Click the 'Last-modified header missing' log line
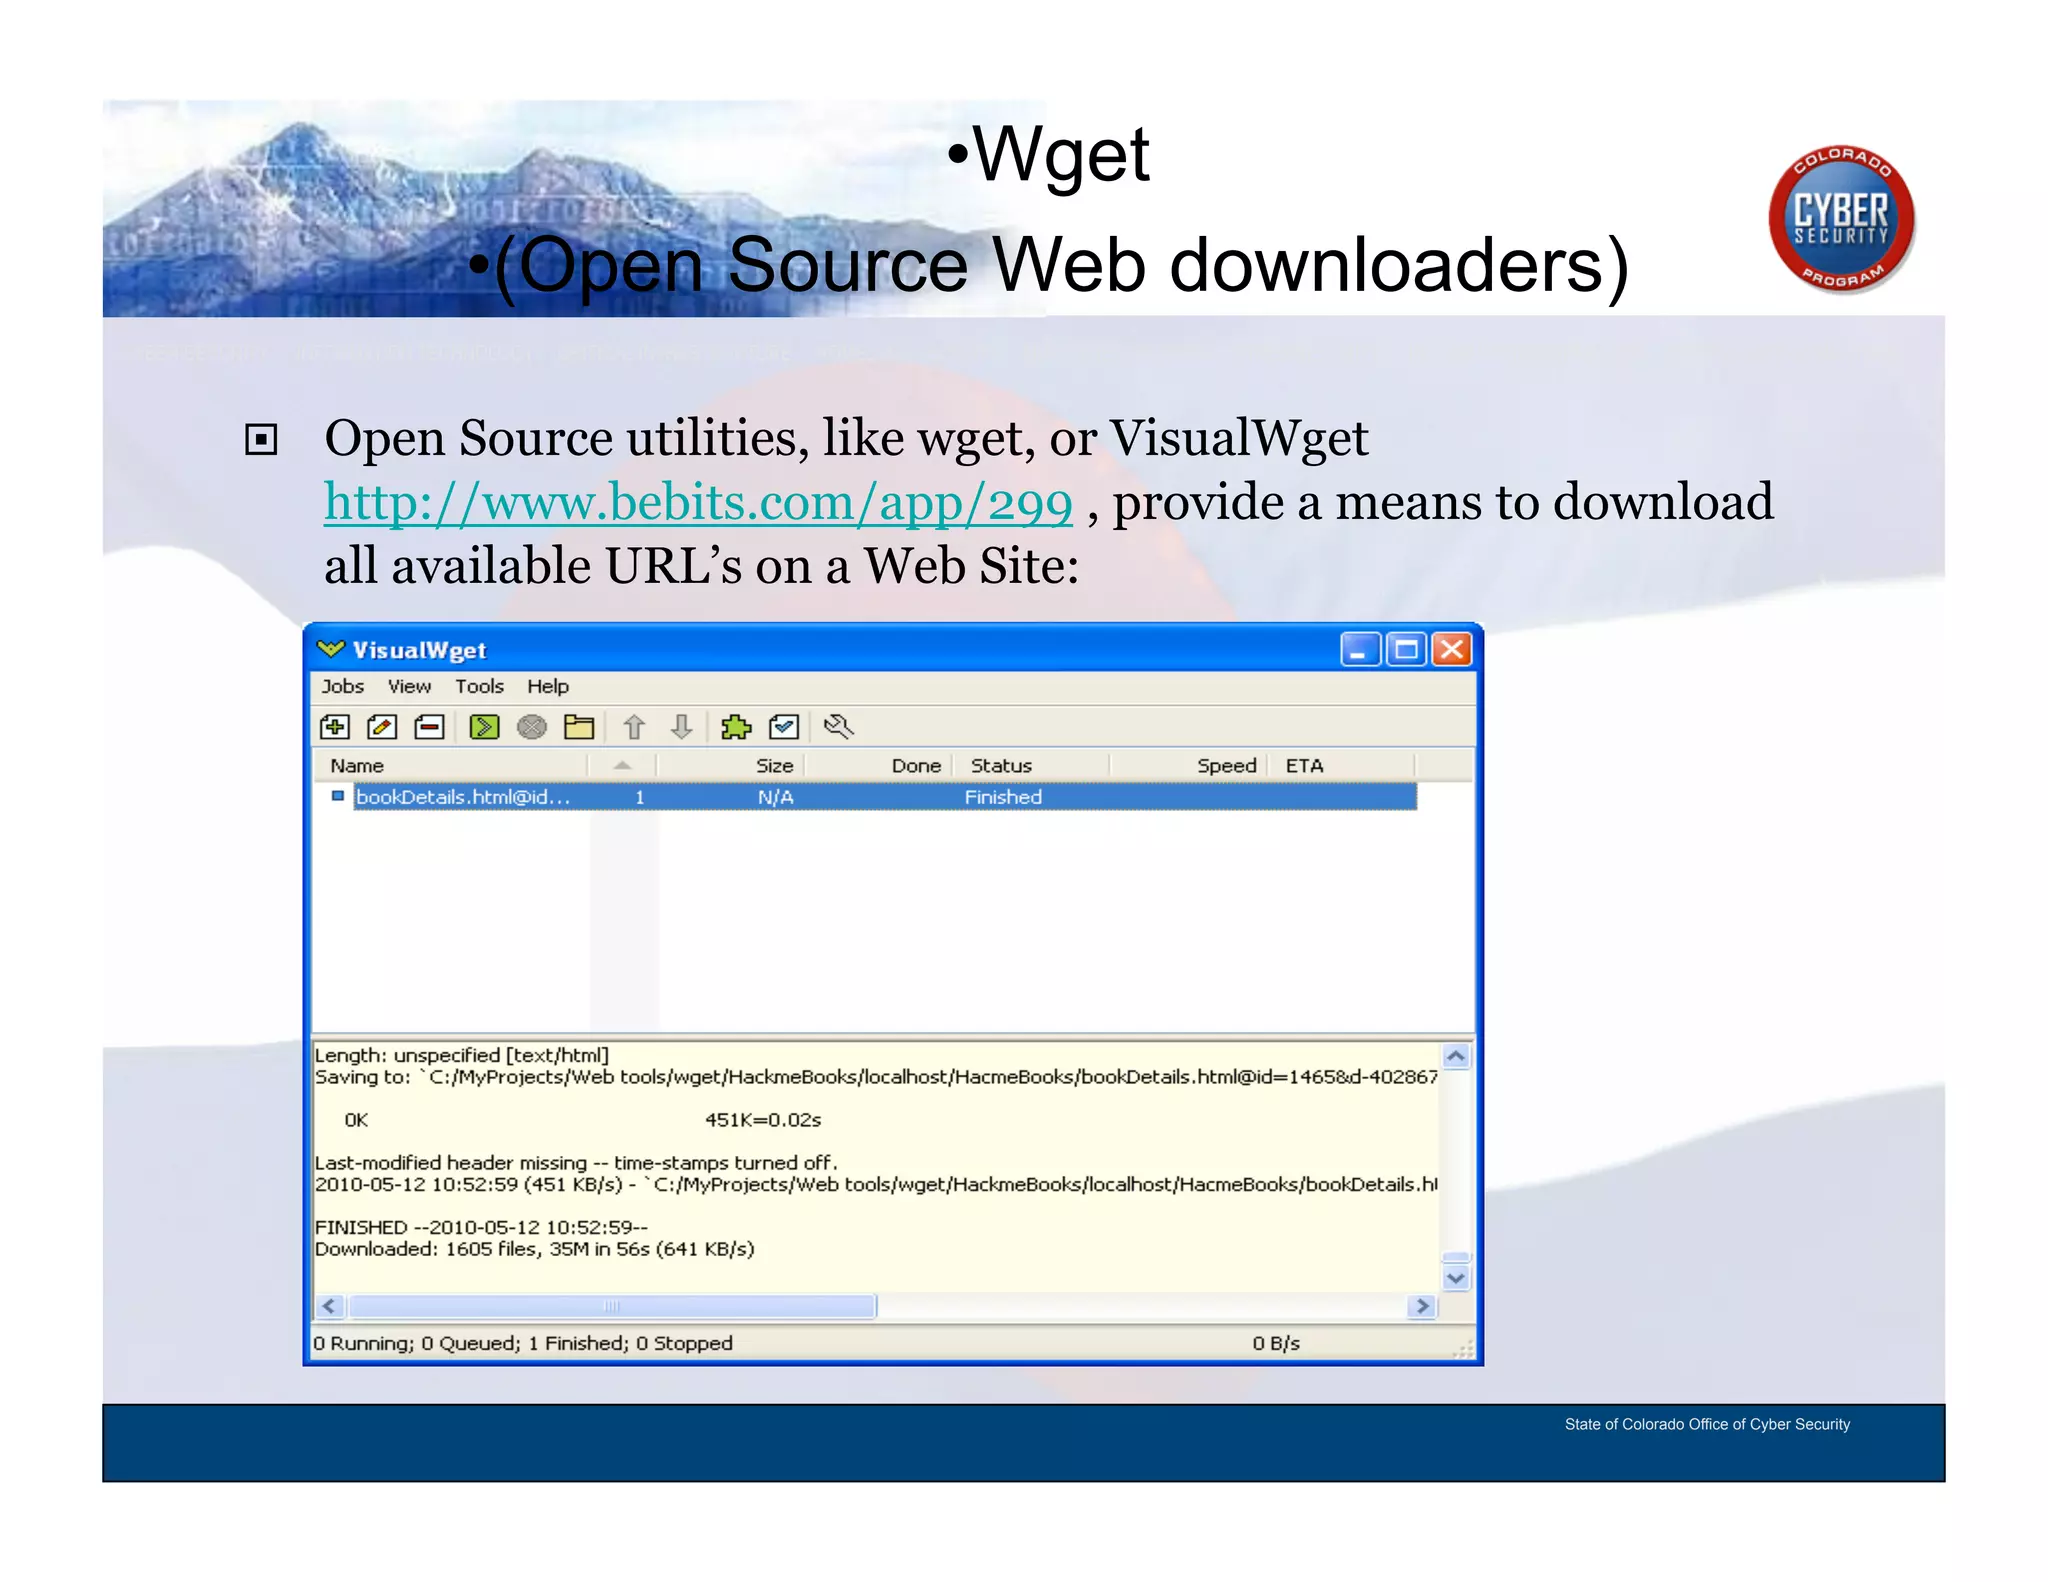Screen dimensions: 2048x1582 576,1163
